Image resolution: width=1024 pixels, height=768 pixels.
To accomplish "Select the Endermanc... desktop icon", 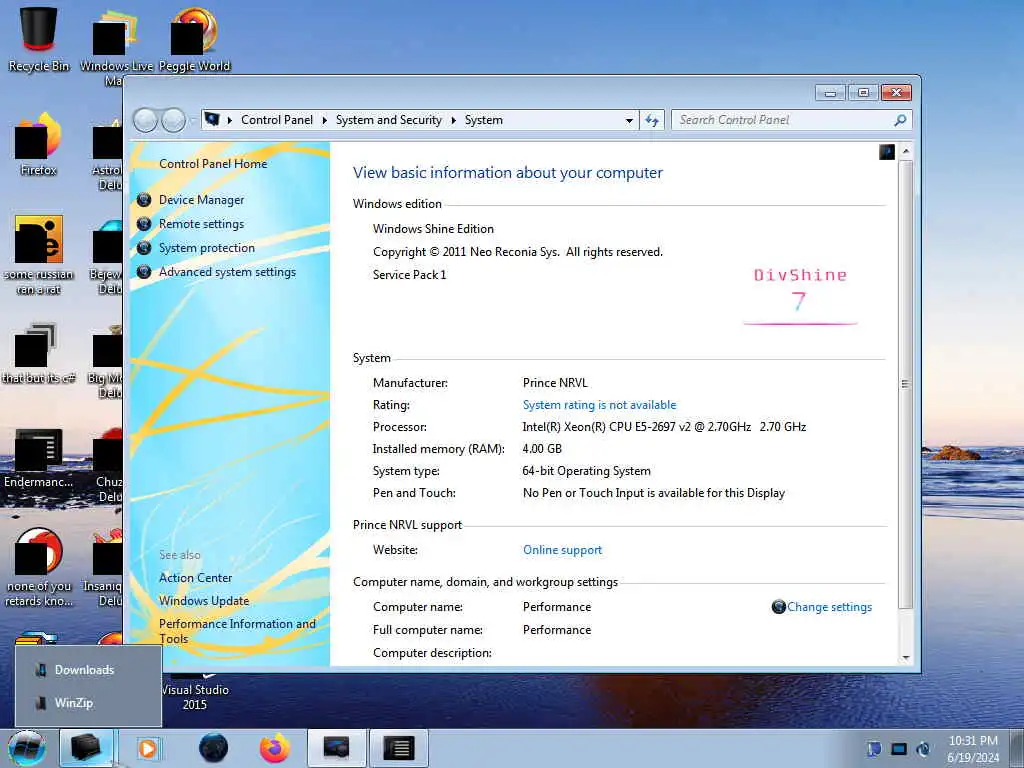I will 39,457.
